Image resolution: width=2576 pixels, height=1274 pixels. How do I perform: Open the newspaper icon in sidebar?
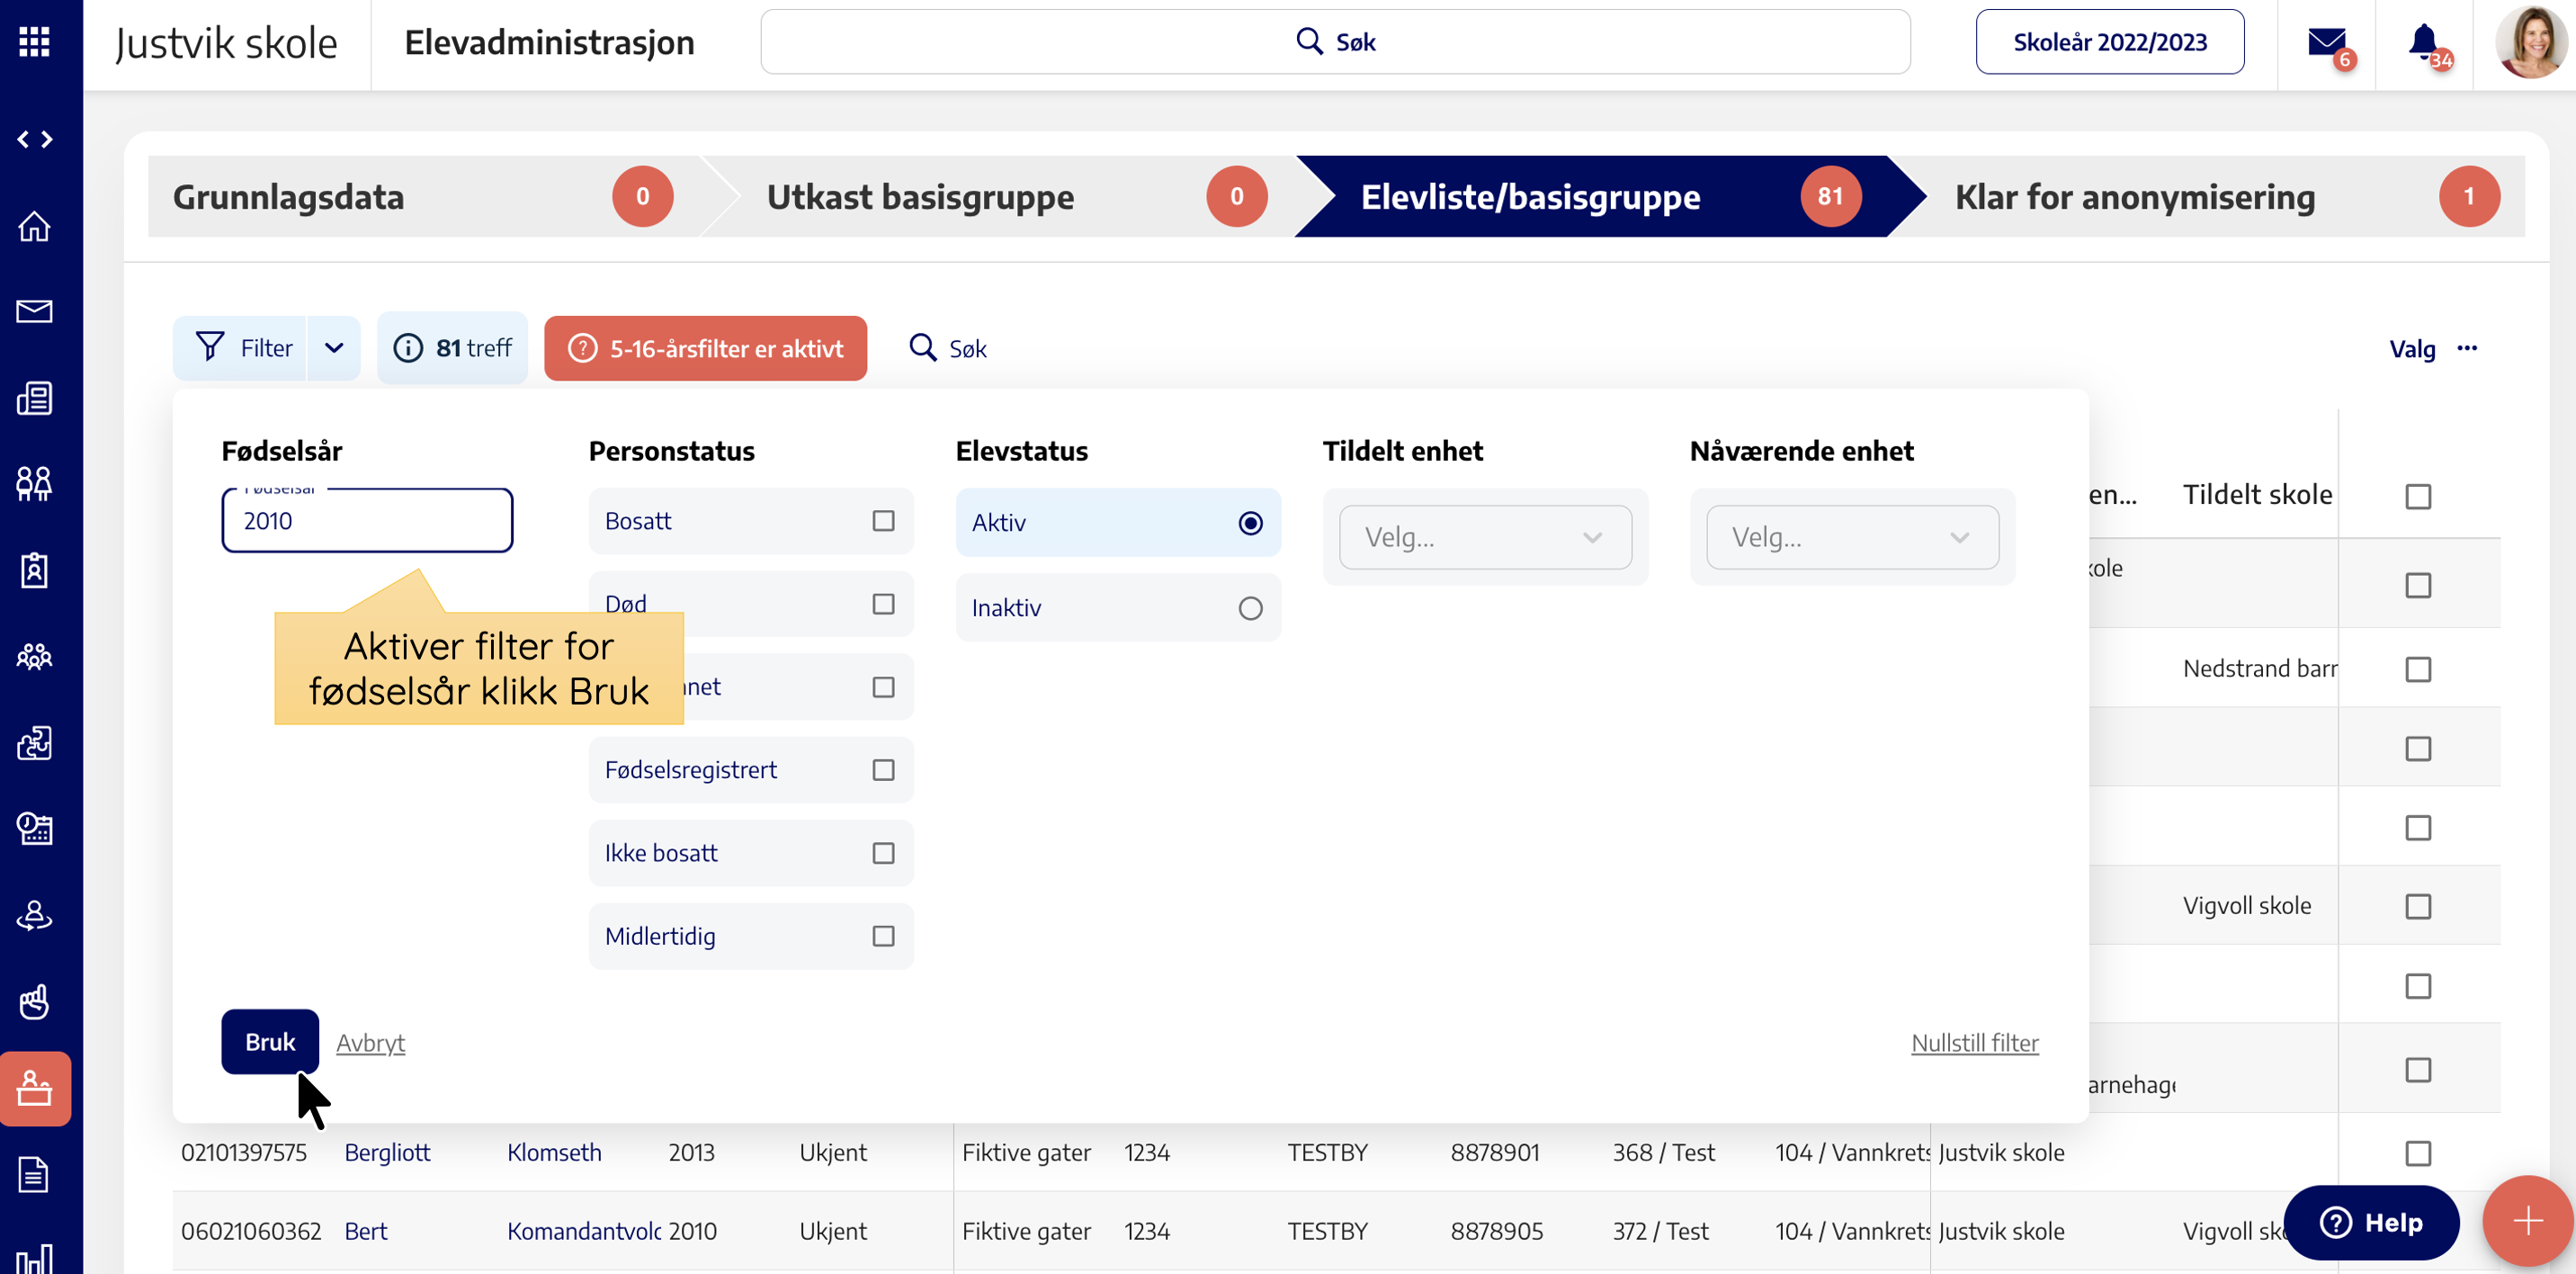[x=35, y=398]
